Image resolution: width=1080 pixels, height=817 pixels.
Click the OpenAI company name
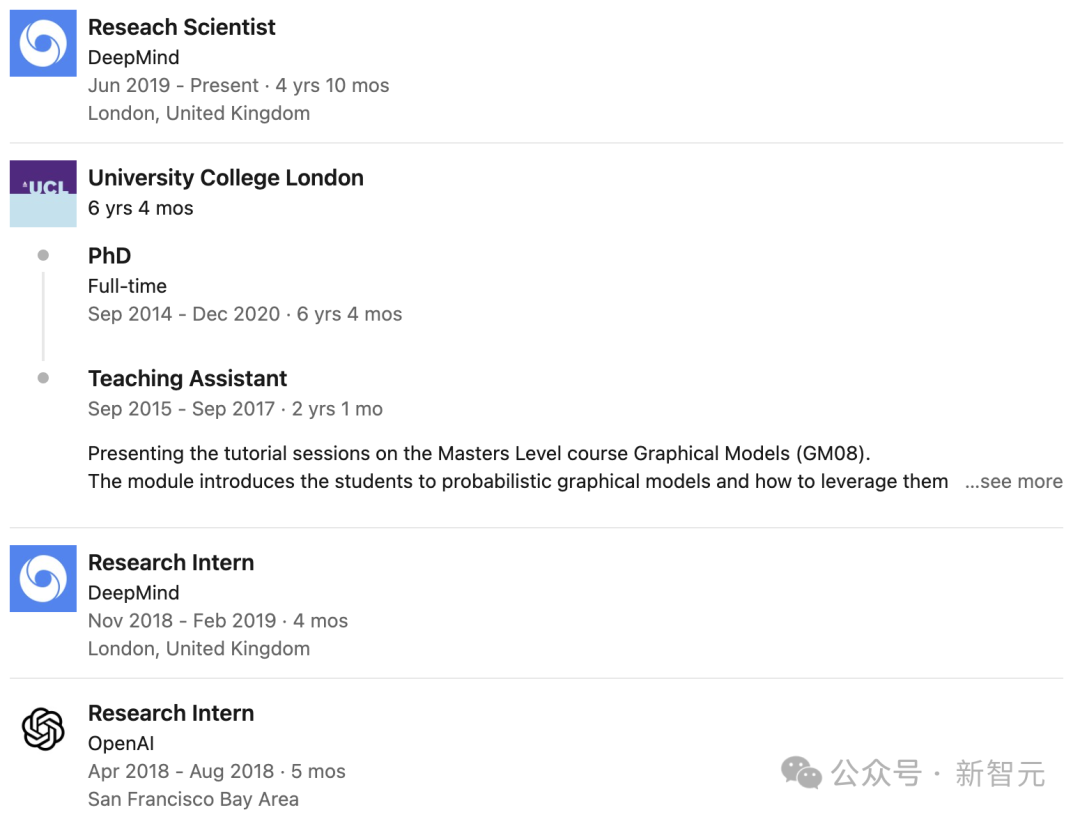click(x=121, y=743)
